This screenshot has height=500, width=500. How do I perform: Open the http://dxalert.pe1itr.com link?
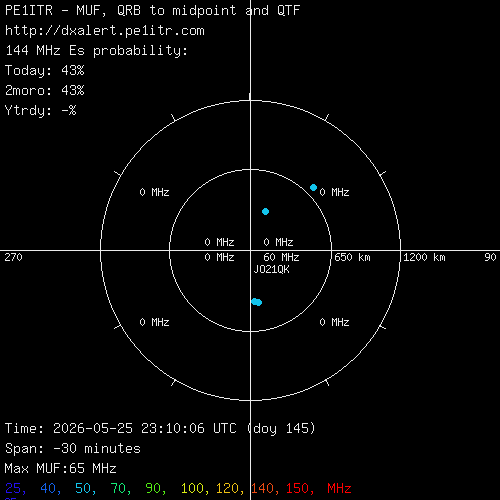105,31
